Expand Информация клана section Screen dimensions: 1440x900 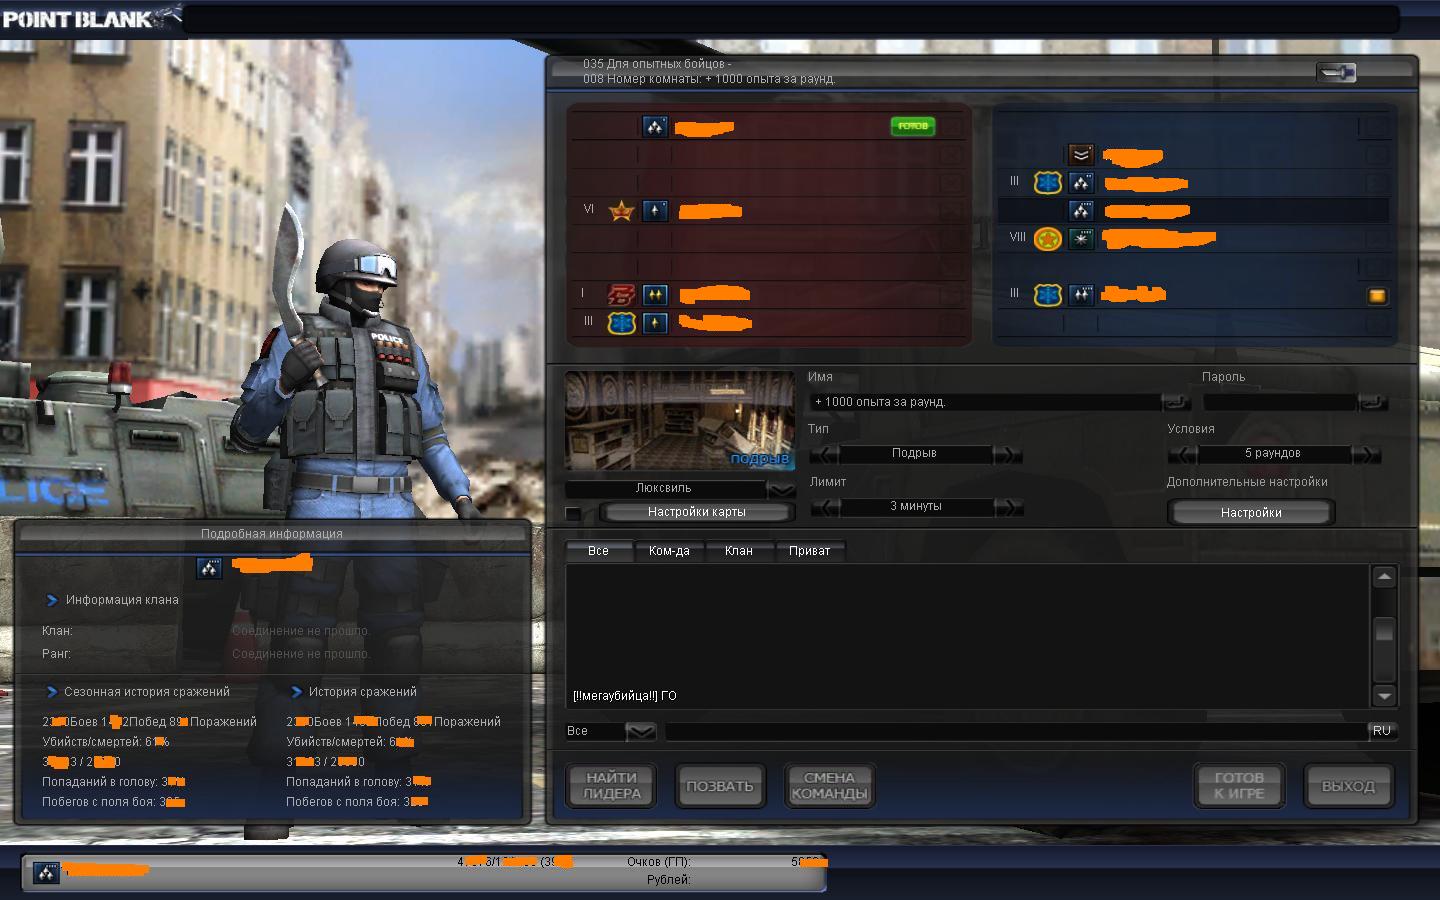click(52, 600)
